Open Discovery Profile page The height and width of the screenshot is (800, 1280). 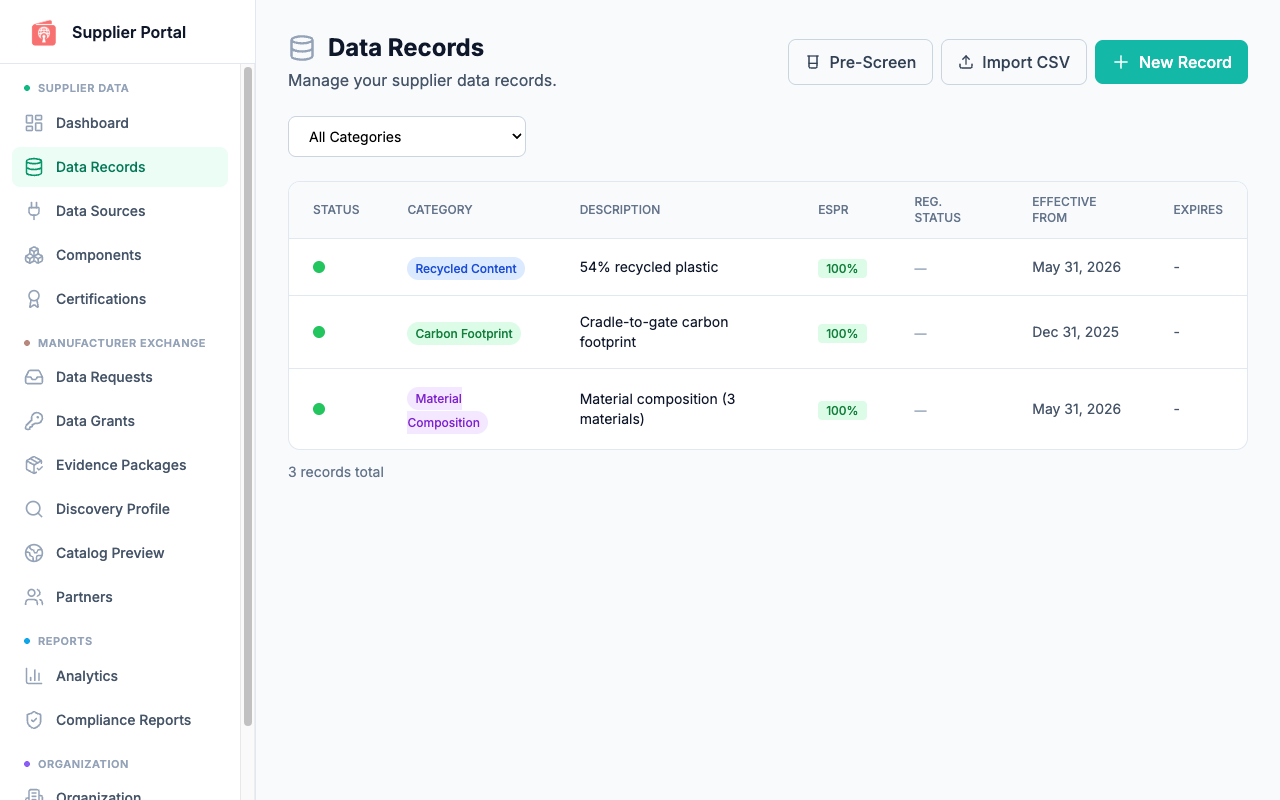tap(120, 509)
